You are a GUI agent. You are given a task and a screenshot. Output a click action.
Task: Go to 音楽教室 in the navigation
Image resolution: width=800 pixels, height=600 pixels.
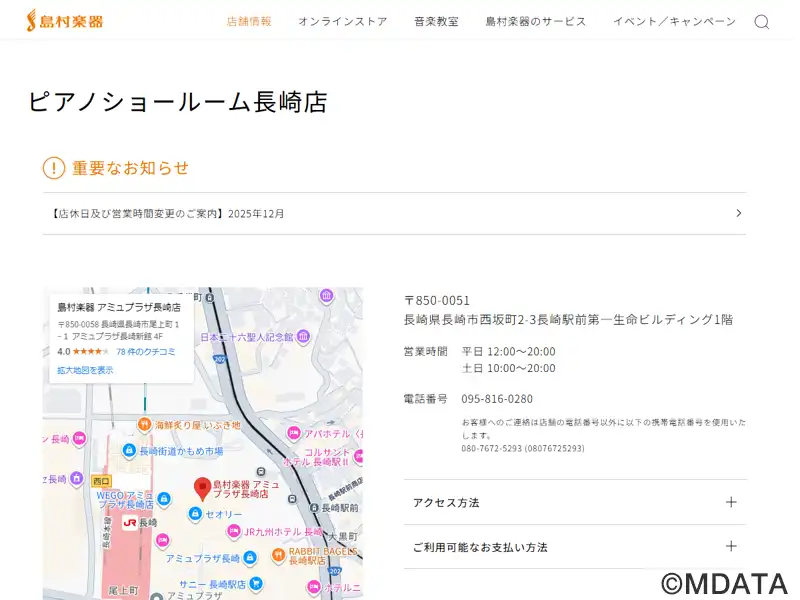[x=436, y=22]
